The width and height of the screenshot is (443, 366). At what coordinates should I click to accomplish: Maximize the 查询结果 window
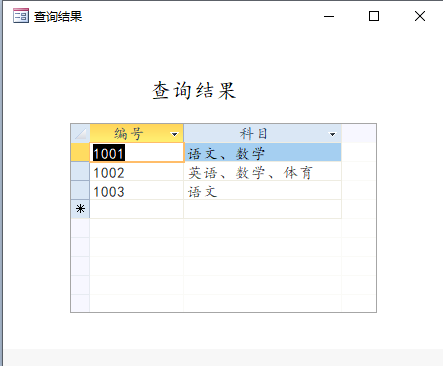point(374,16)
